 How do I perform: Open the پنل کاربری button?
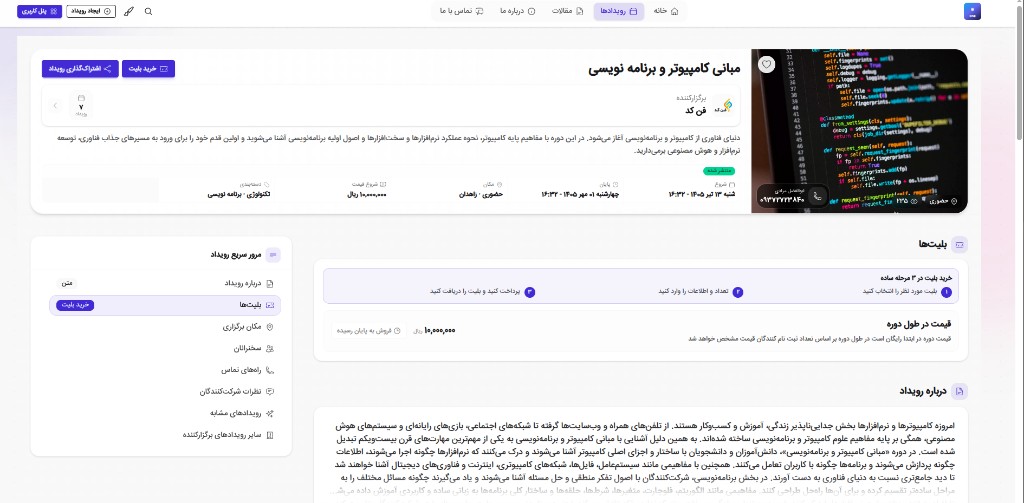39,11
